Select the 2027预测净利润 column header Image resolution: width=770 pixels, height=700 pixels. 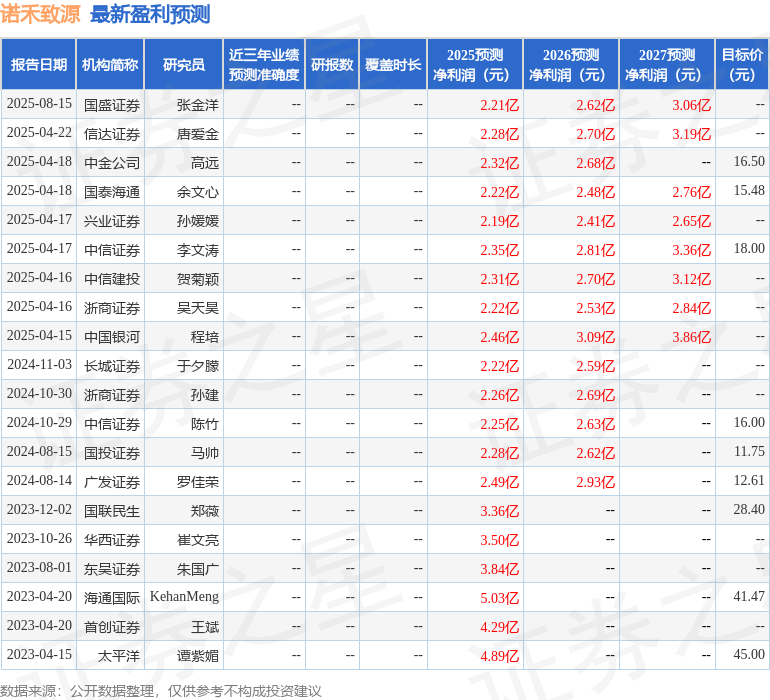pyautogui.click(x=667, y=64)
